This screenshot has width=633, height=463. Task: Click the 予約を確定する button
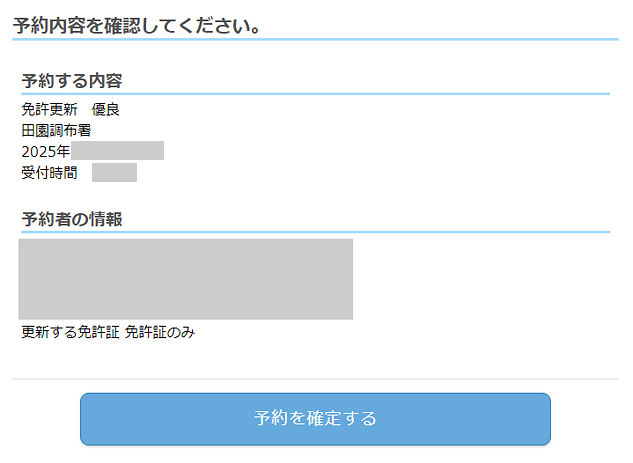(x=315, y=418)
